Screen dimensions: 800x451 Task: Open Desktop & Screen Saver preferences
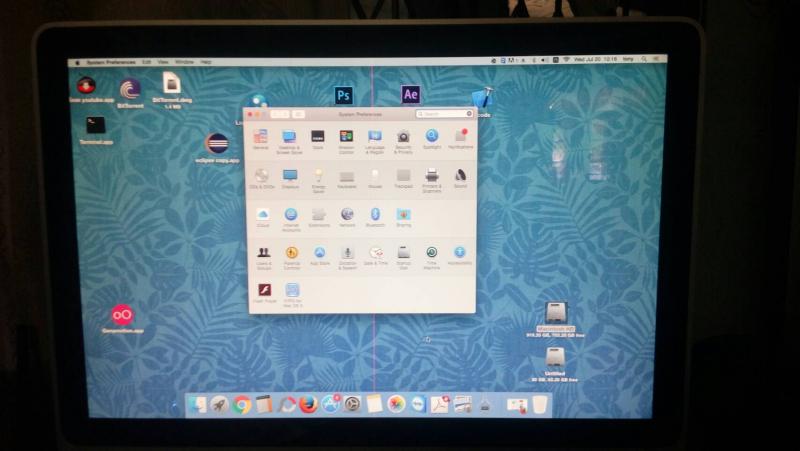click(x=289, y=141)
